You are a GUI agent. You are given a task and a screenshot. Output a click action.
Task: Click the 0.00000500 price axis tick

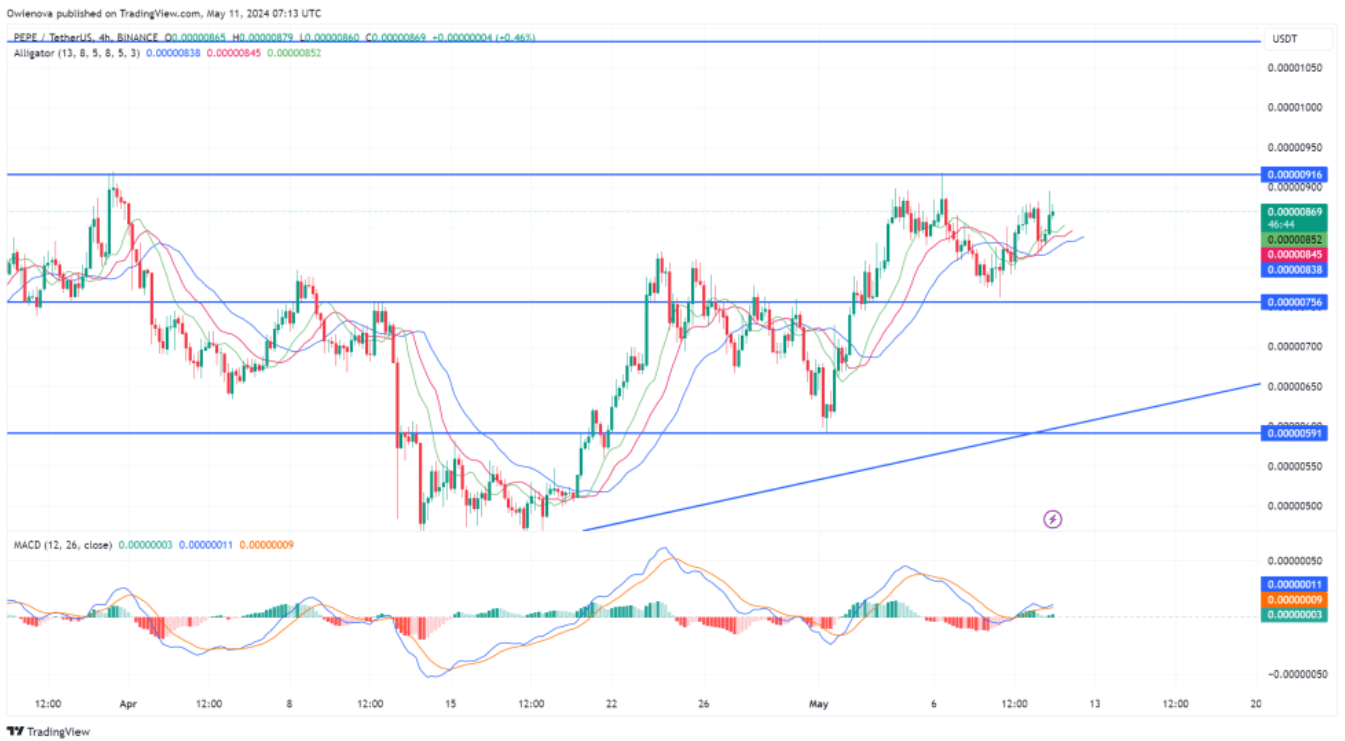[1294, 506]
